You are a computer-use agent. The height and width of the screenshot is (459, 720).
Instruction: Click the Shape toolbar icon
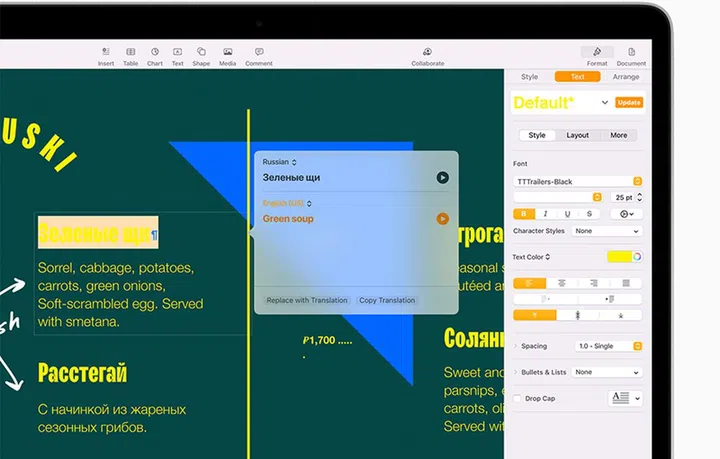pos(201,55)
